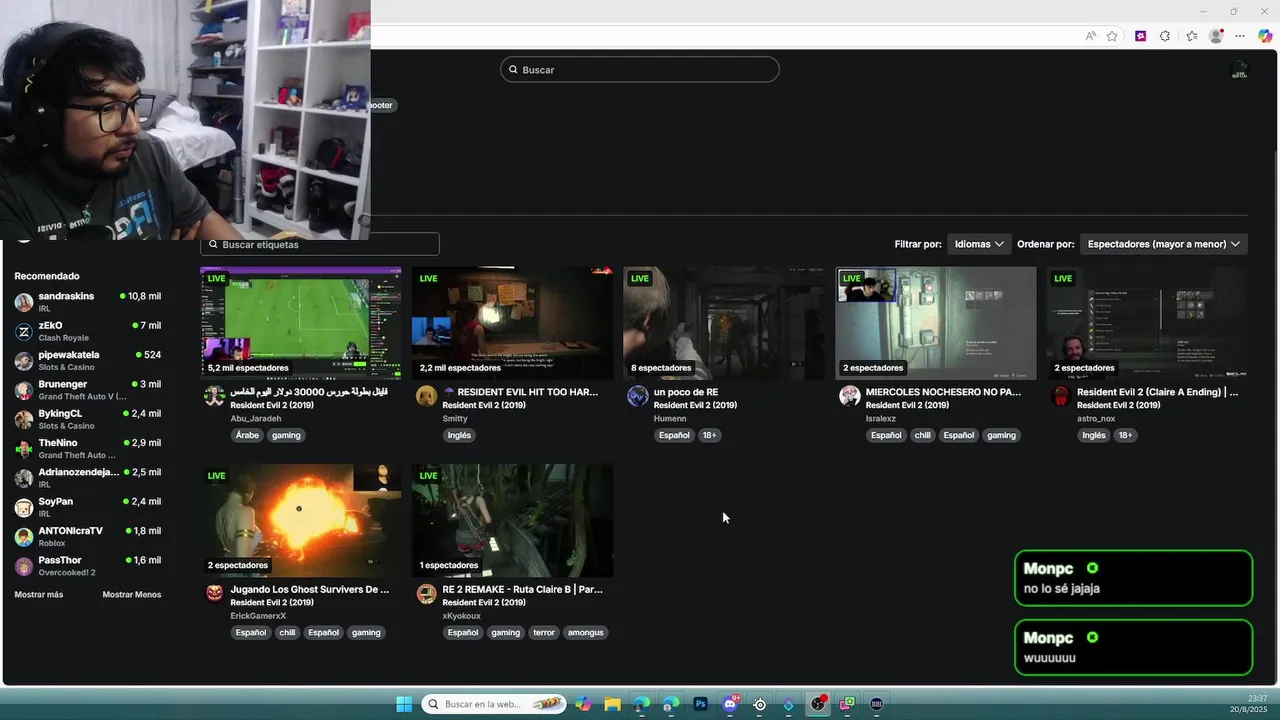The height and width of the screenshot is (720, 1280).
Task: Open the MIERCOLES NOCHESERO stream thumbnail
Action: [x=936, y=323]
